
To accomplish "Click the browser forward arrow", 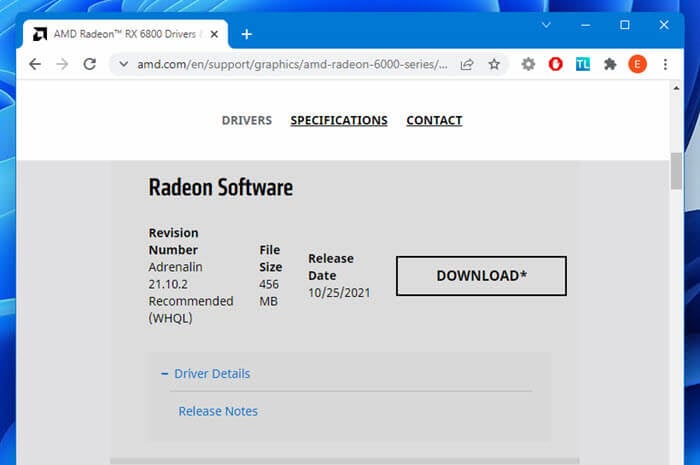I will [62, 64].
